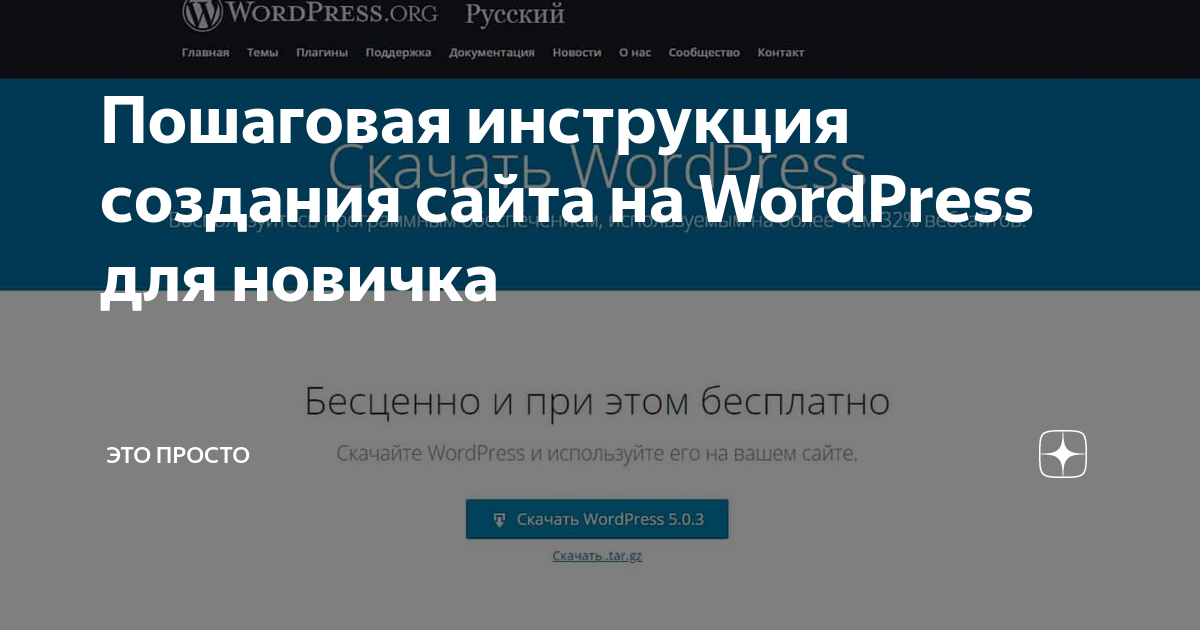Open the Главная menu item

205,53
